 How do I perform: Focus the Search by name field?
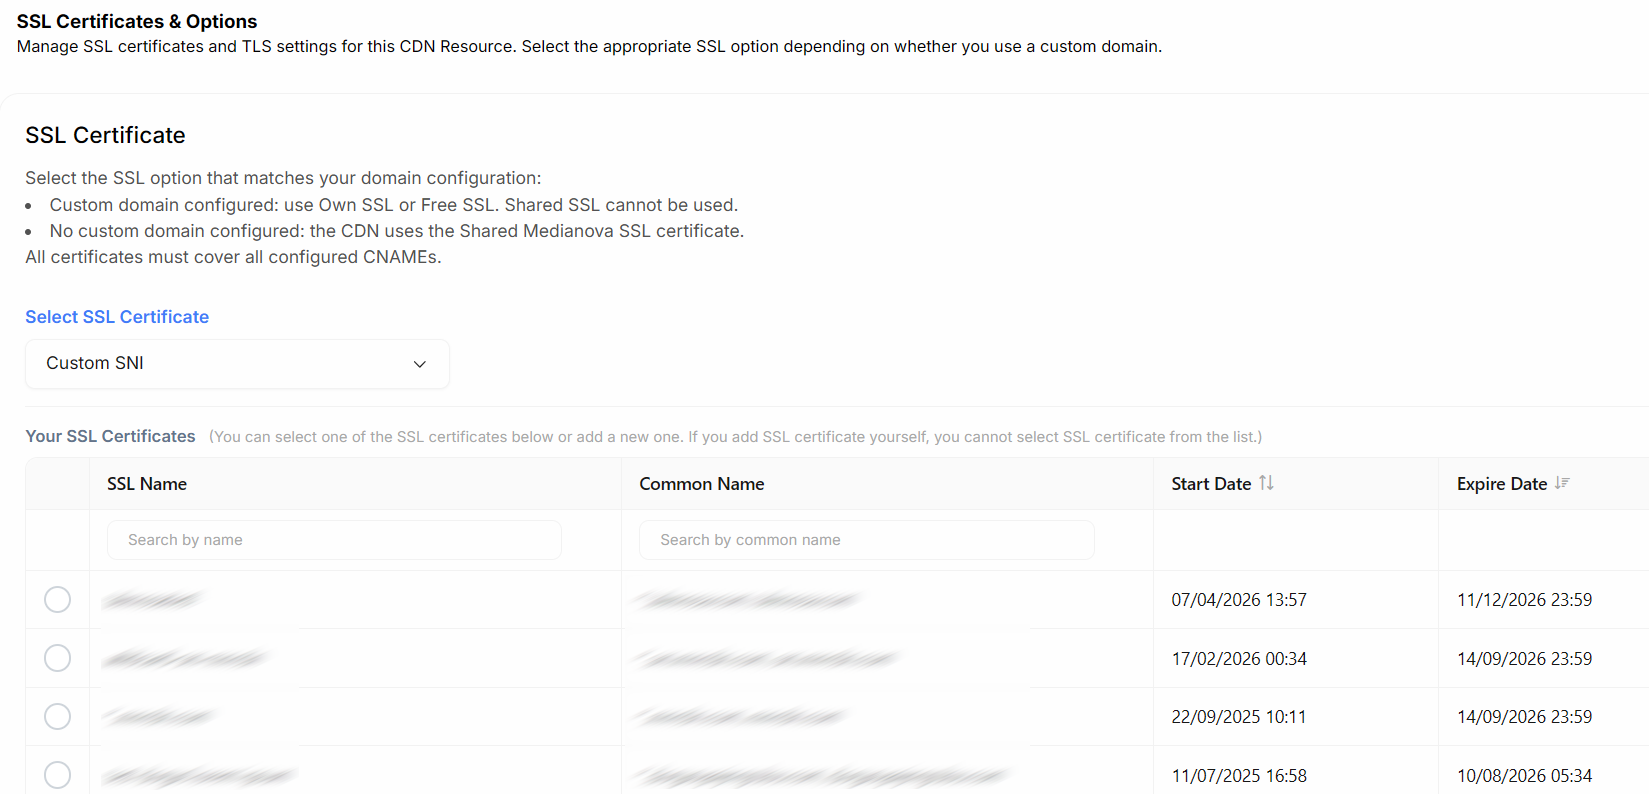click(334, 540)
